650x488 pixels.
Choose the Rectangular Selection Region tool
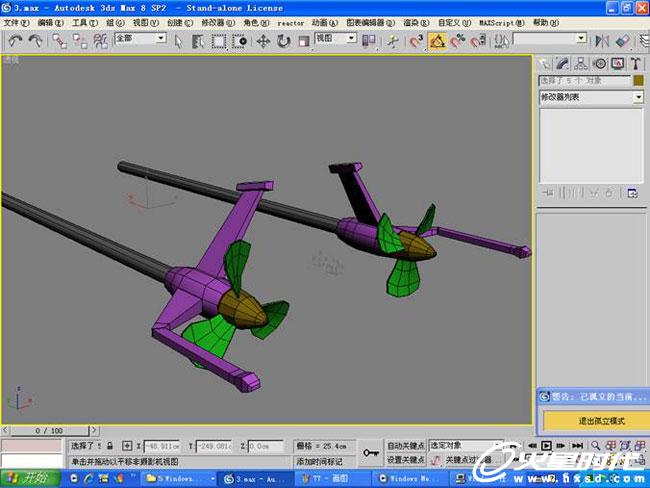pos(219,41)
